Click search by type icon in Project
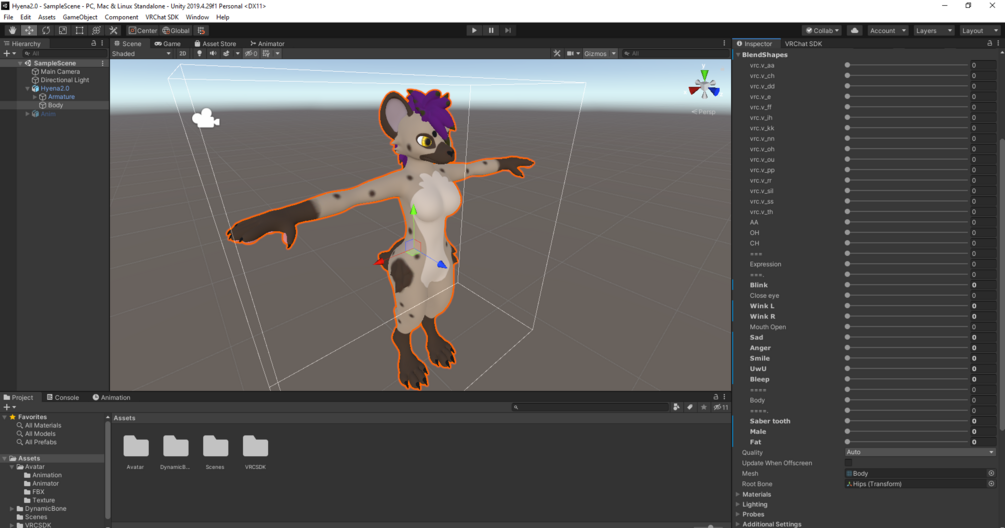Viewport: 1005px width, 528px height. 676,407
